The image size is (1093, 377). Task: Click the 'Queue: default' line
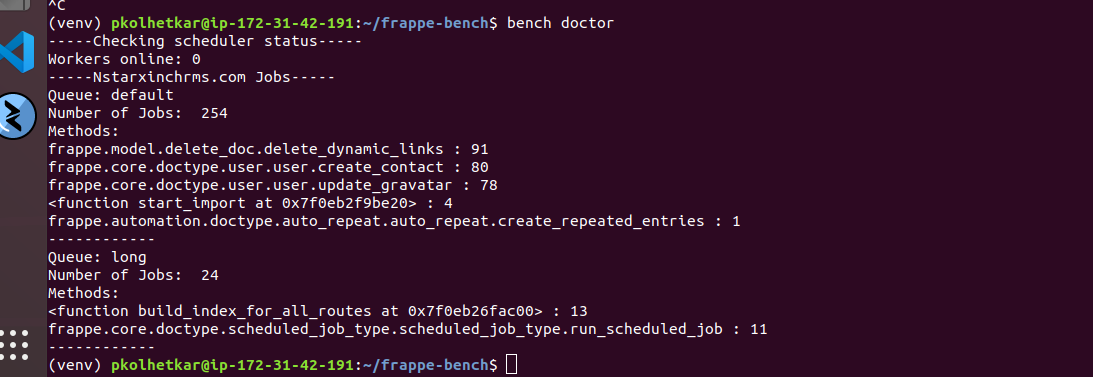pos(111,95)
